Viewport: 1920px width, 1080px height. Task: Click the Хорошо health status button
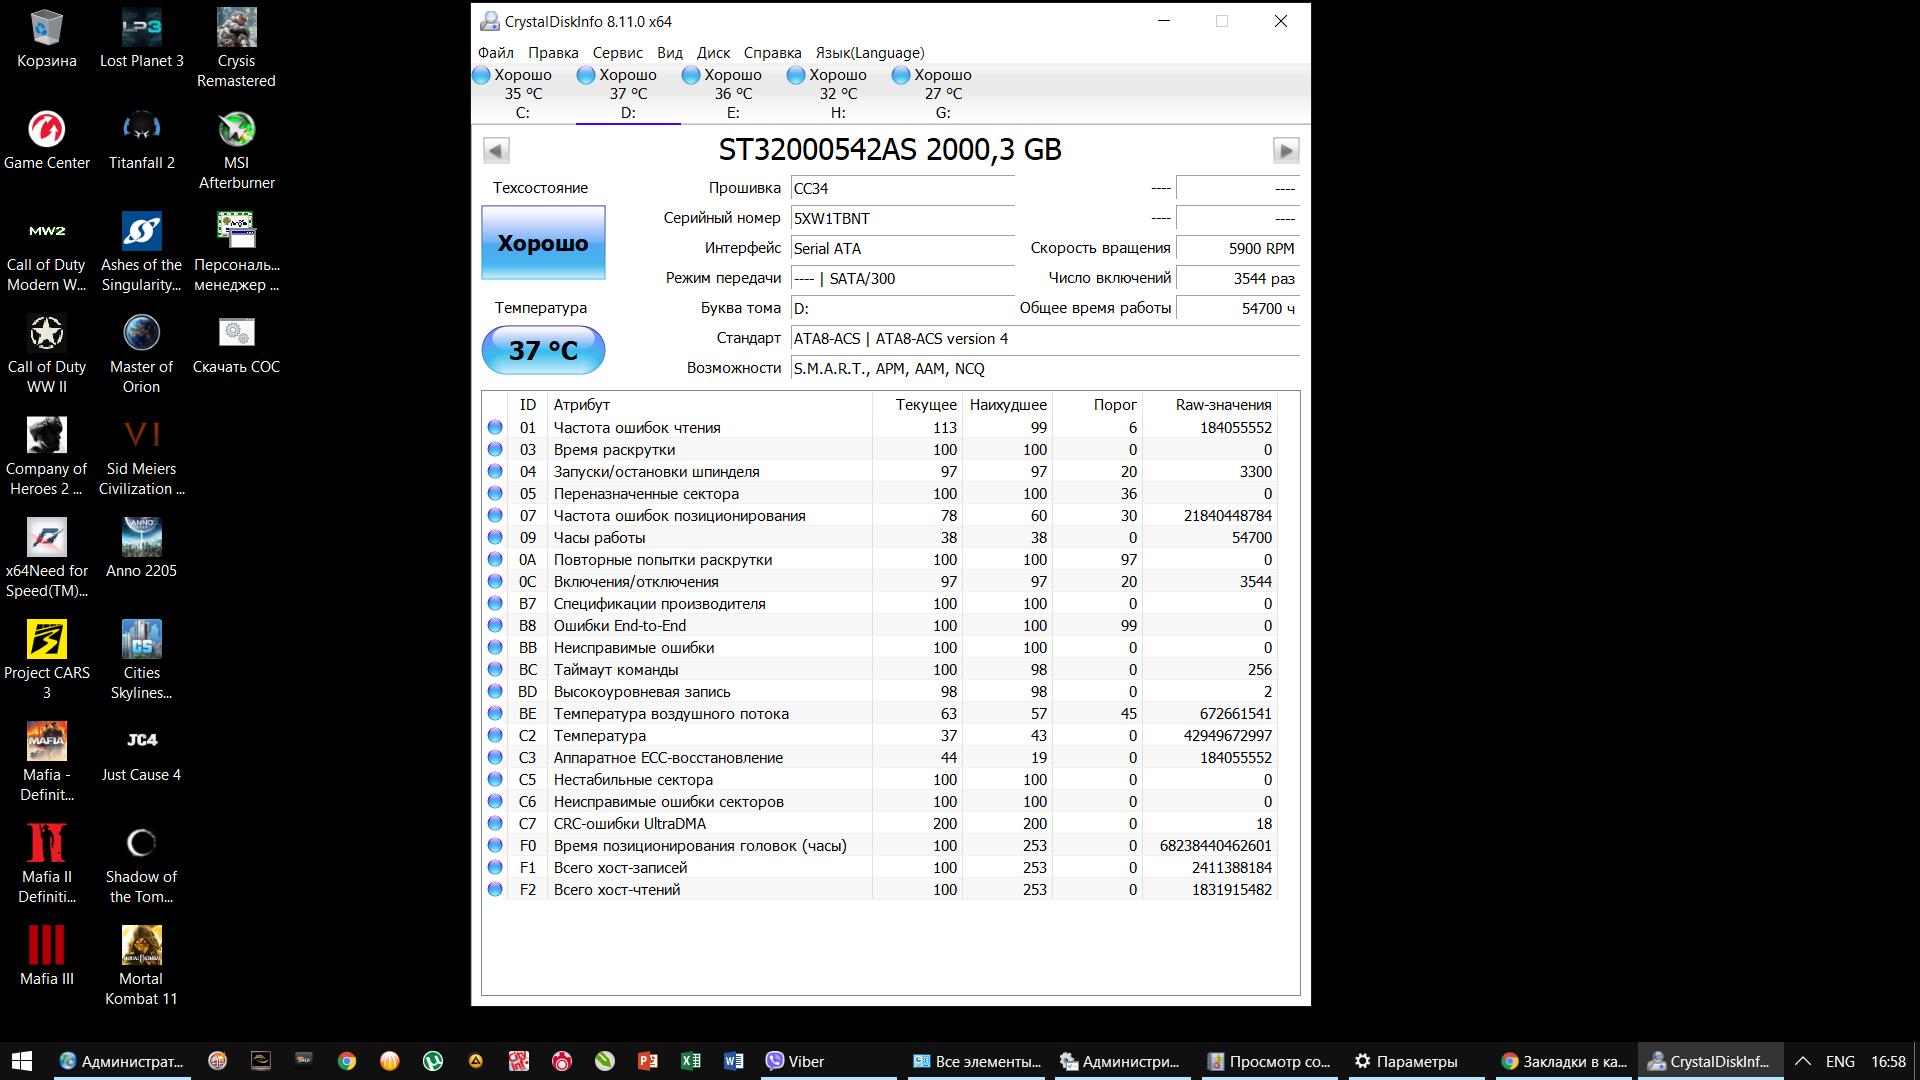pos(543,243)
